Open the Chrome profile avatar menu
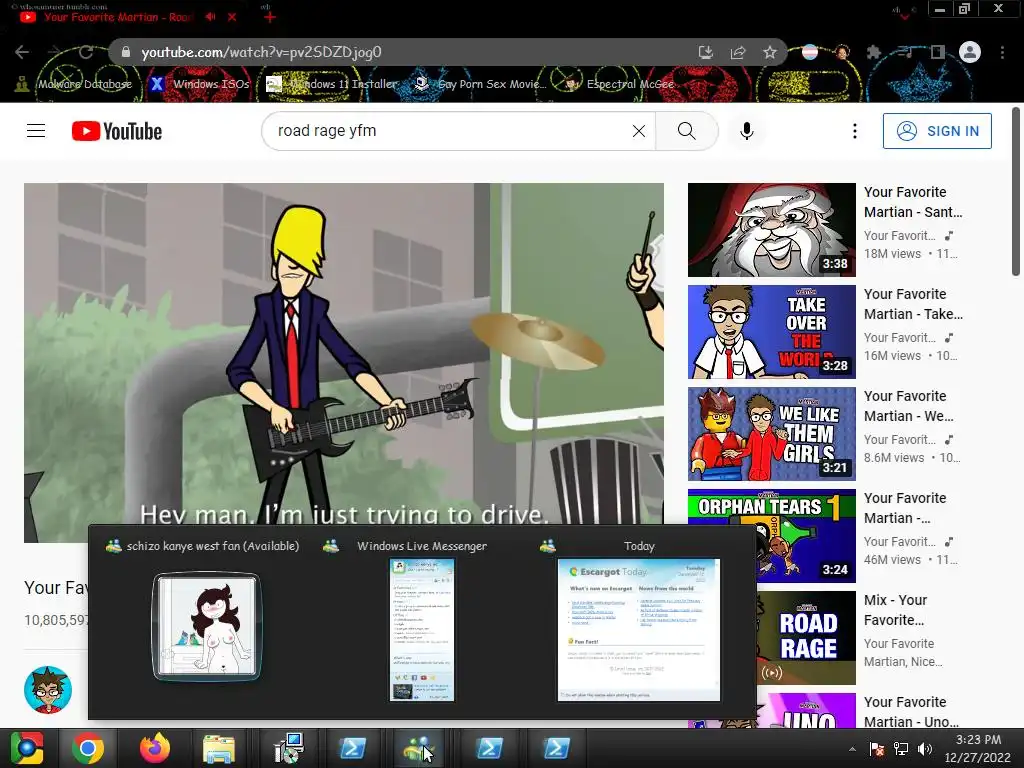1024x768 pixels. click(970, 52)
